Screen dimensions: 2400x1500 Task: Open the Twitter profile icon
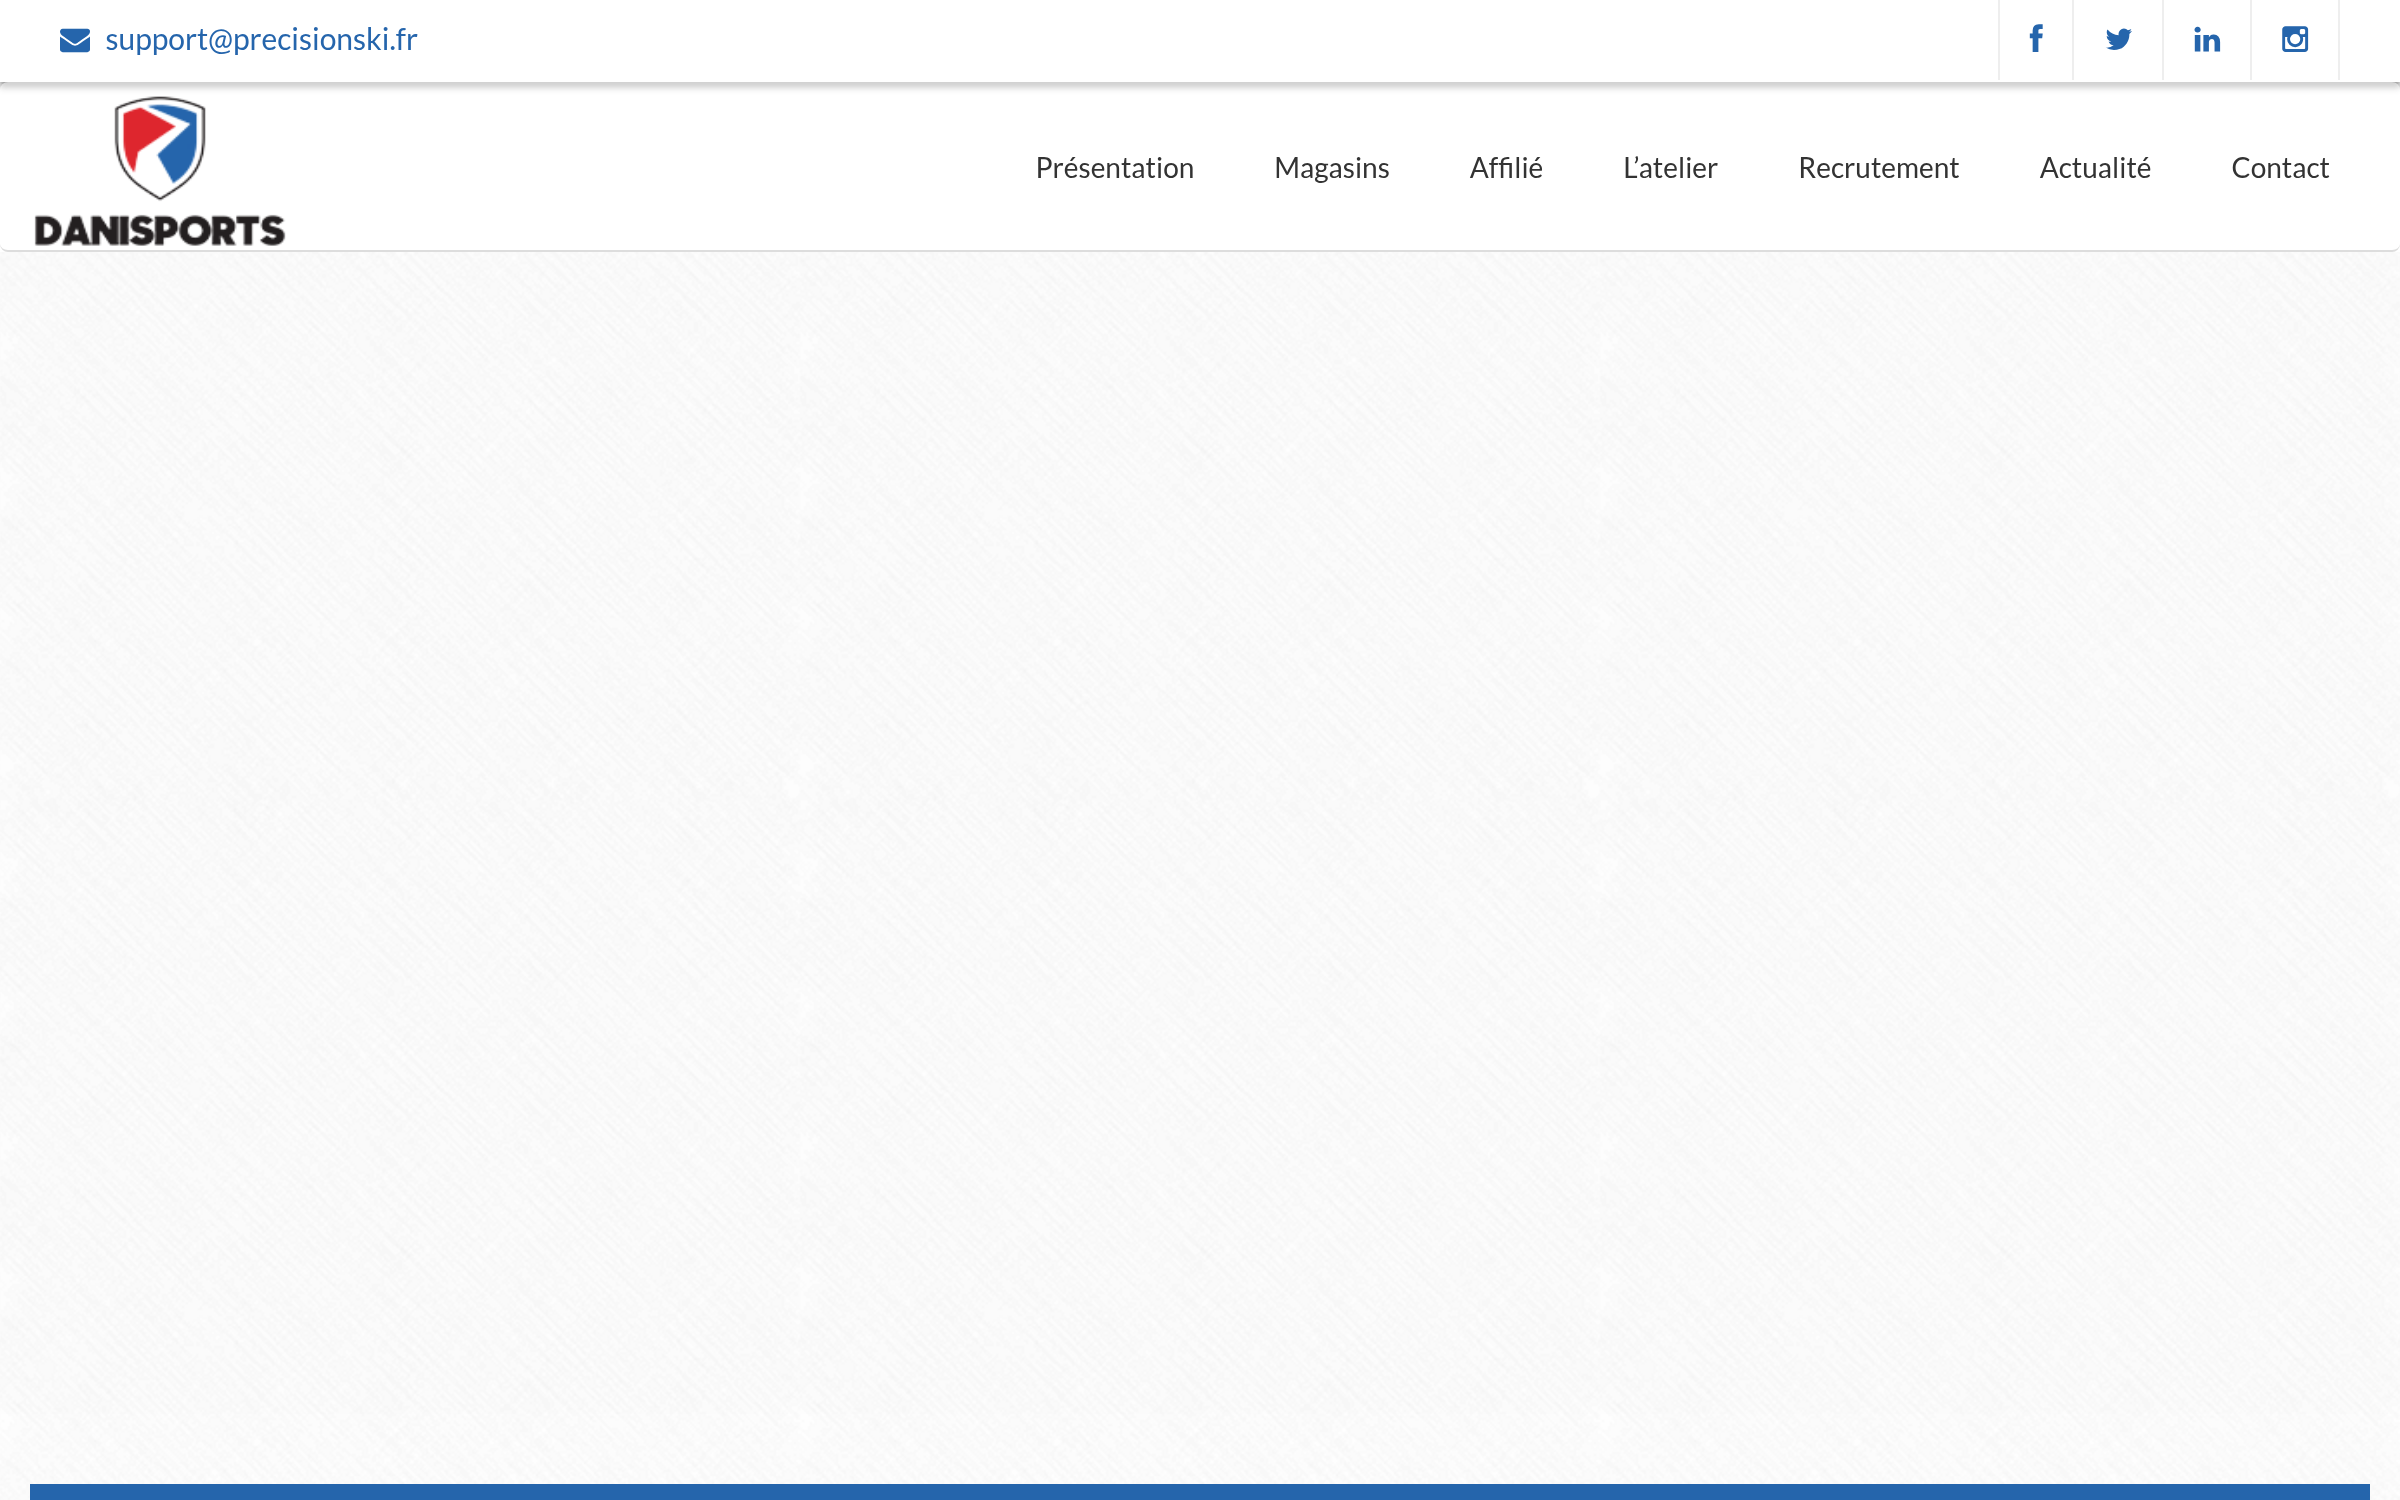click(x=2117, y=39)
